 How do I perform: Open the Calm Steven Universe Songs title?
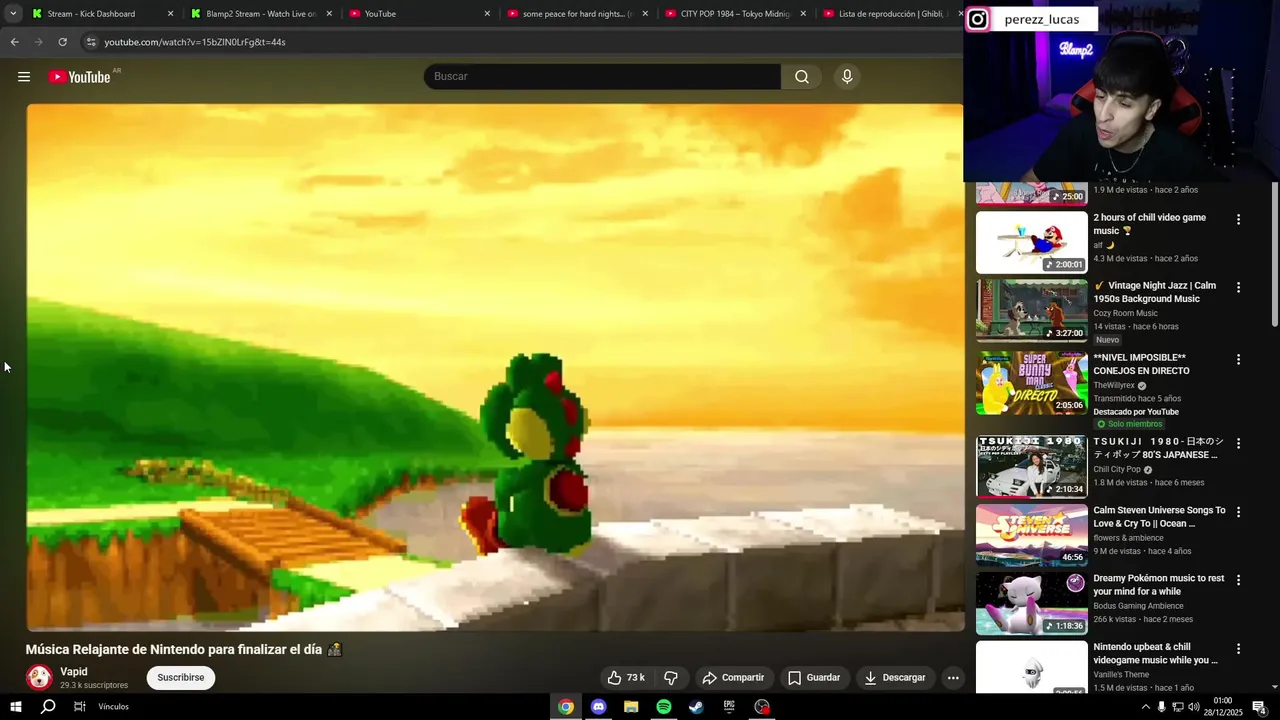1159,517
